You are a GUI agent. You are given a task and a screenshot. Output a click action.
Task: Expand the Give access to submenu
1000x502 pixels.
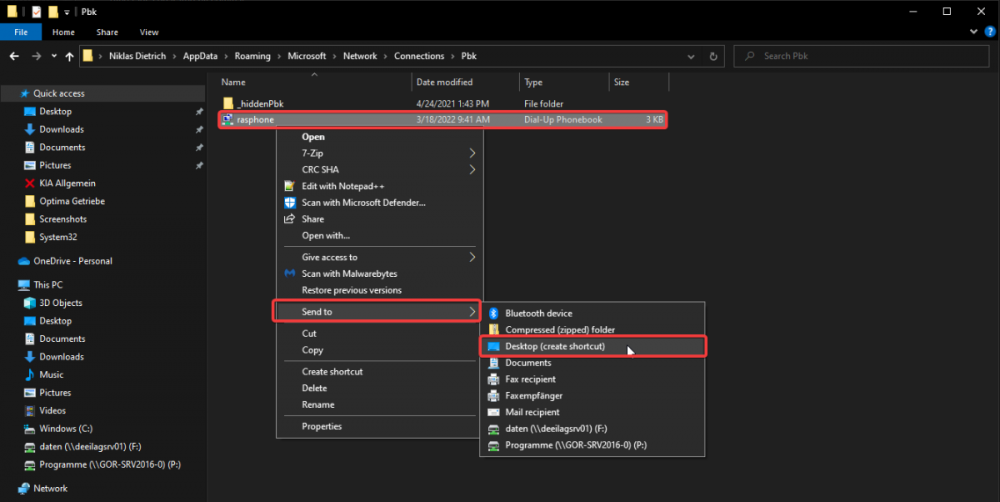pos(472,257)
